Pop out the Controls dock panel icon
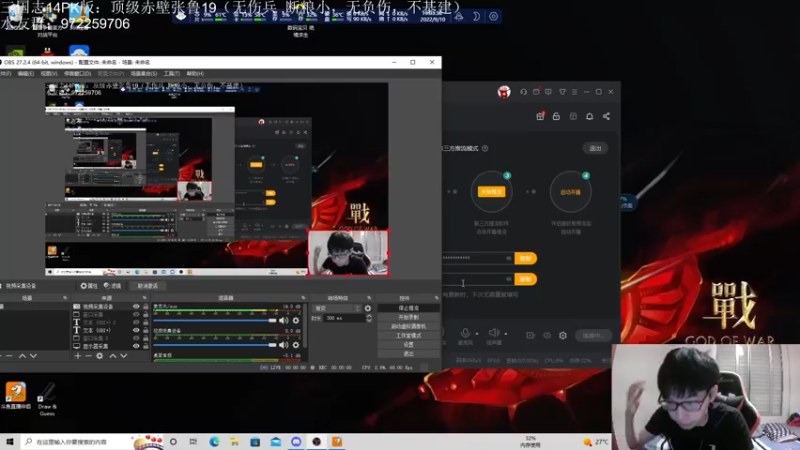This screenshot has height=450, width=800. 436,298
